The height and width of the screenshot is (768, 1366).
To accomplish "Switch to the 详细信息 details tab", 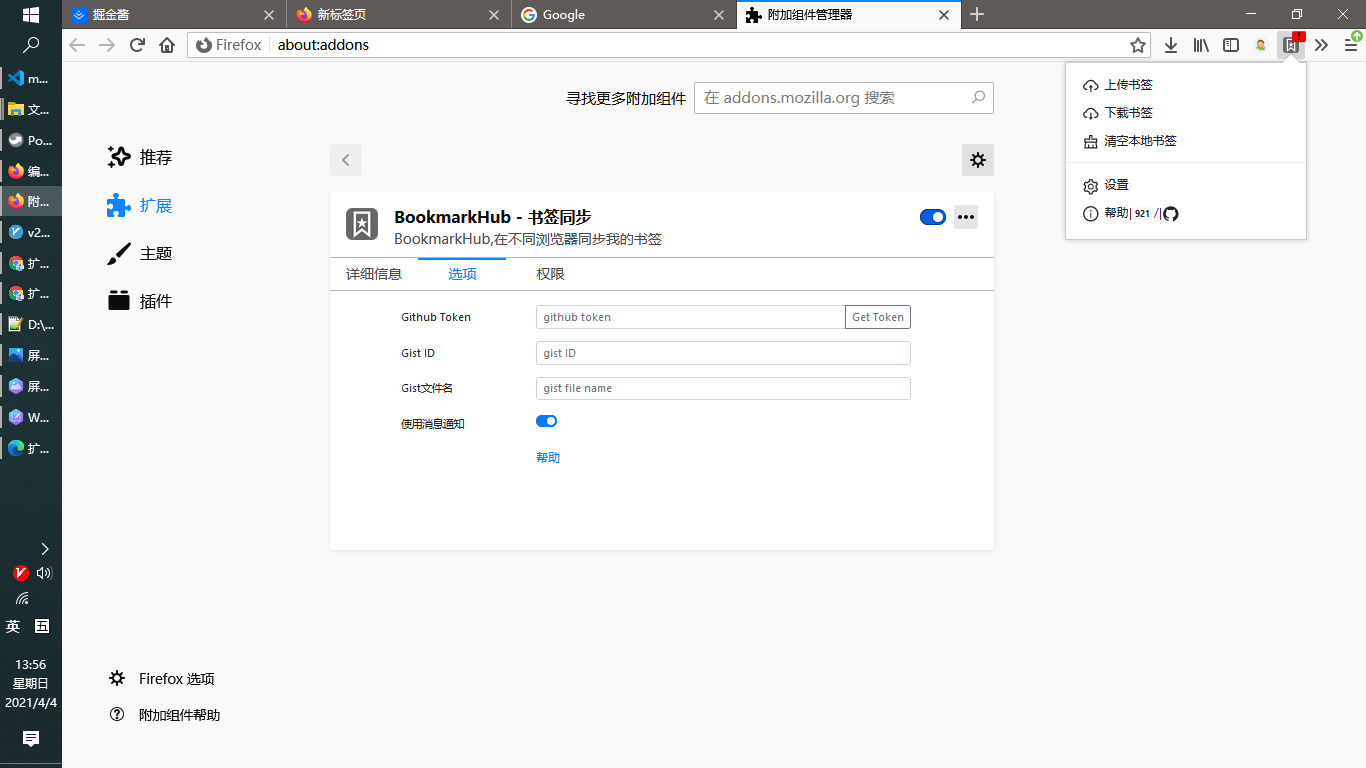I will pos(374,274).
